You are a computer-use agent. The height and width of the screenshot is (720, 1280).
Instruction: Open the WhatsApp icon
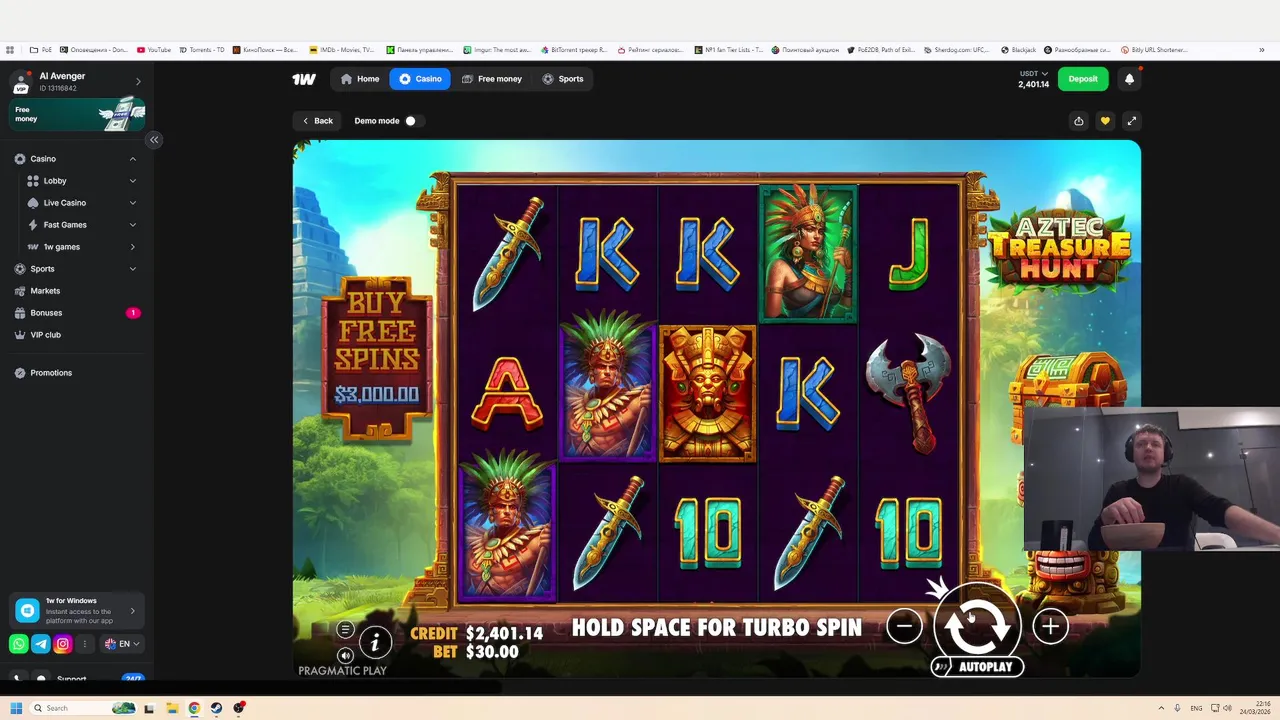19,644
